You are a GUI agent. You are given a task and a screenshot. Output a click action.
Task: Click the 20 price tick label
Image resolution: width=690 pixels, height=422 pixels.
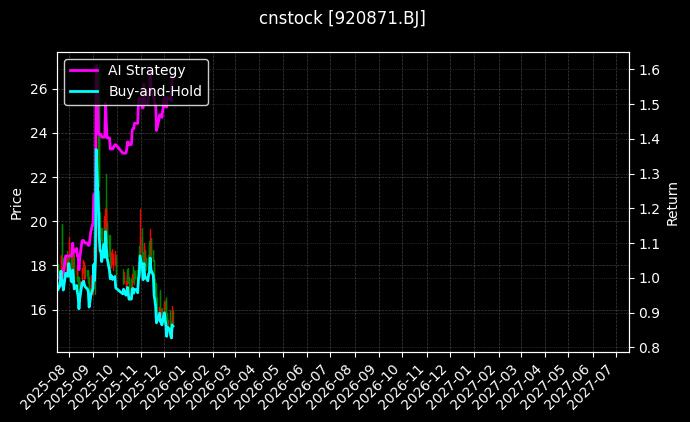pos(39,221)
